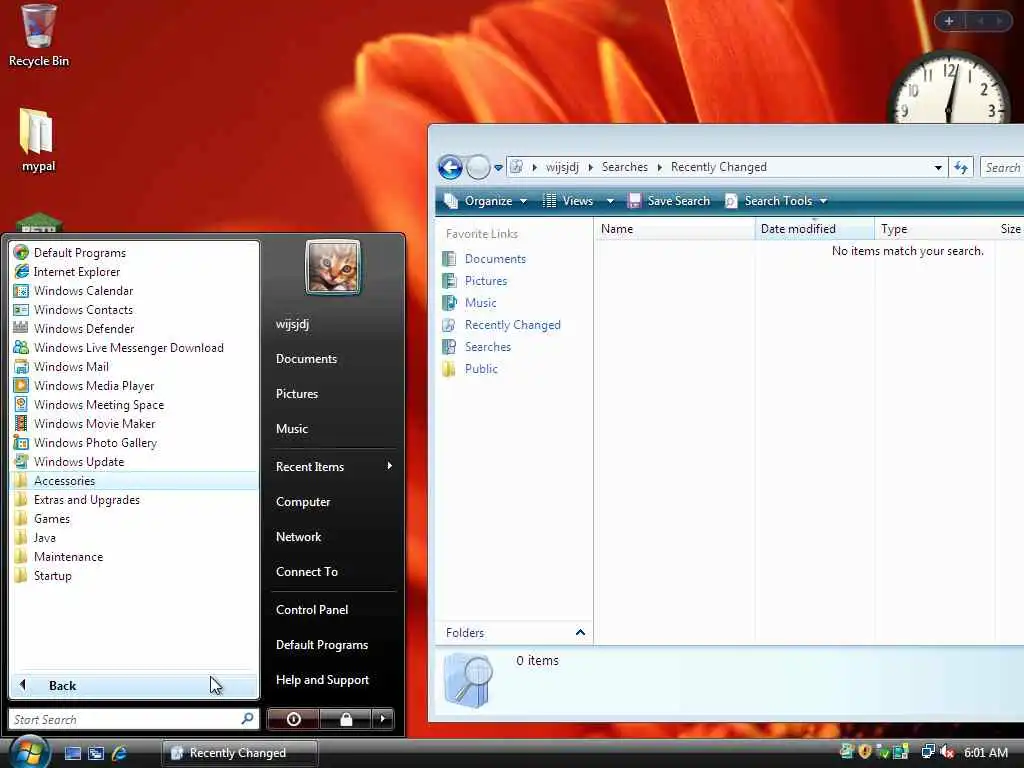The height and width of the screenshot is (768, 1024).
Task: Open Network from the Start menu
Action: pyautogui.click(x=333, y=537)
